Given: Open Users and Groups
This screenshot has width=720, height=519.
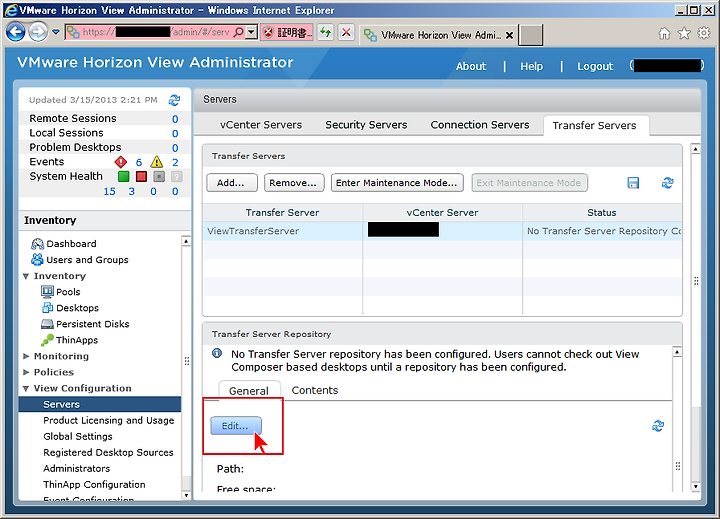Looking at the screenshot, I should [x=79, y=260].
